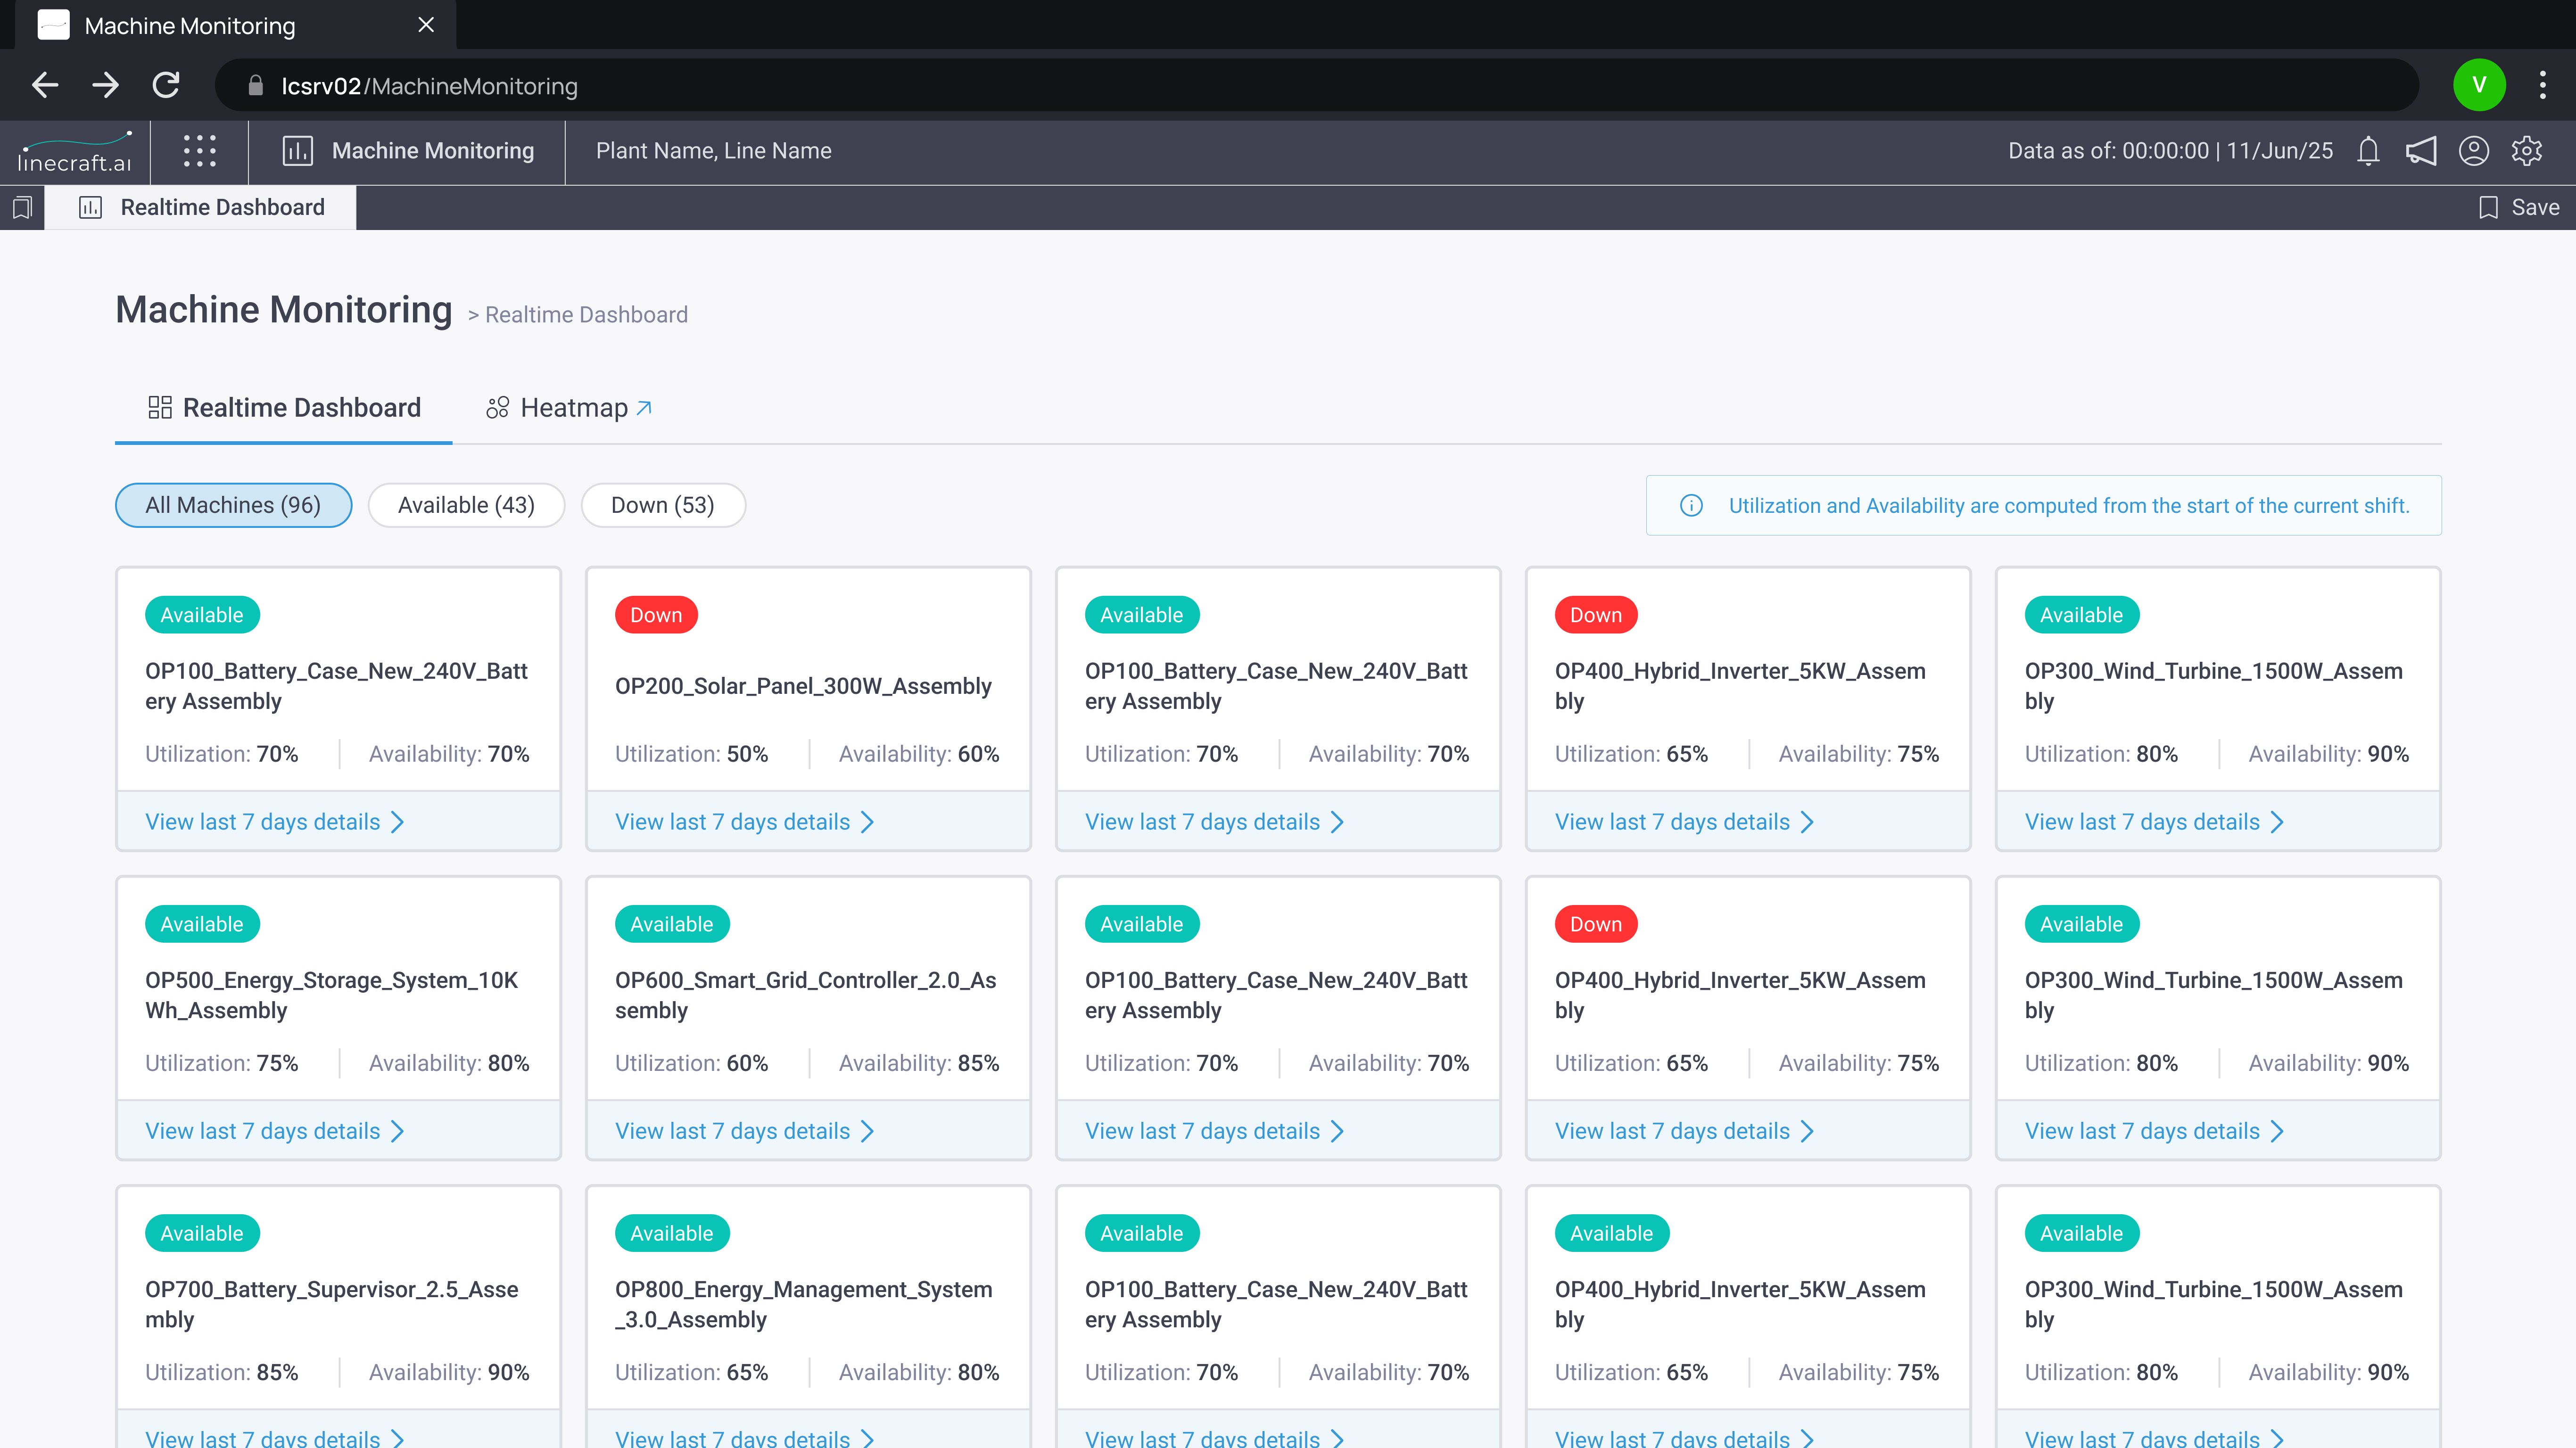
Task: Filter by Down (53) machines
Action: [662, 505]
